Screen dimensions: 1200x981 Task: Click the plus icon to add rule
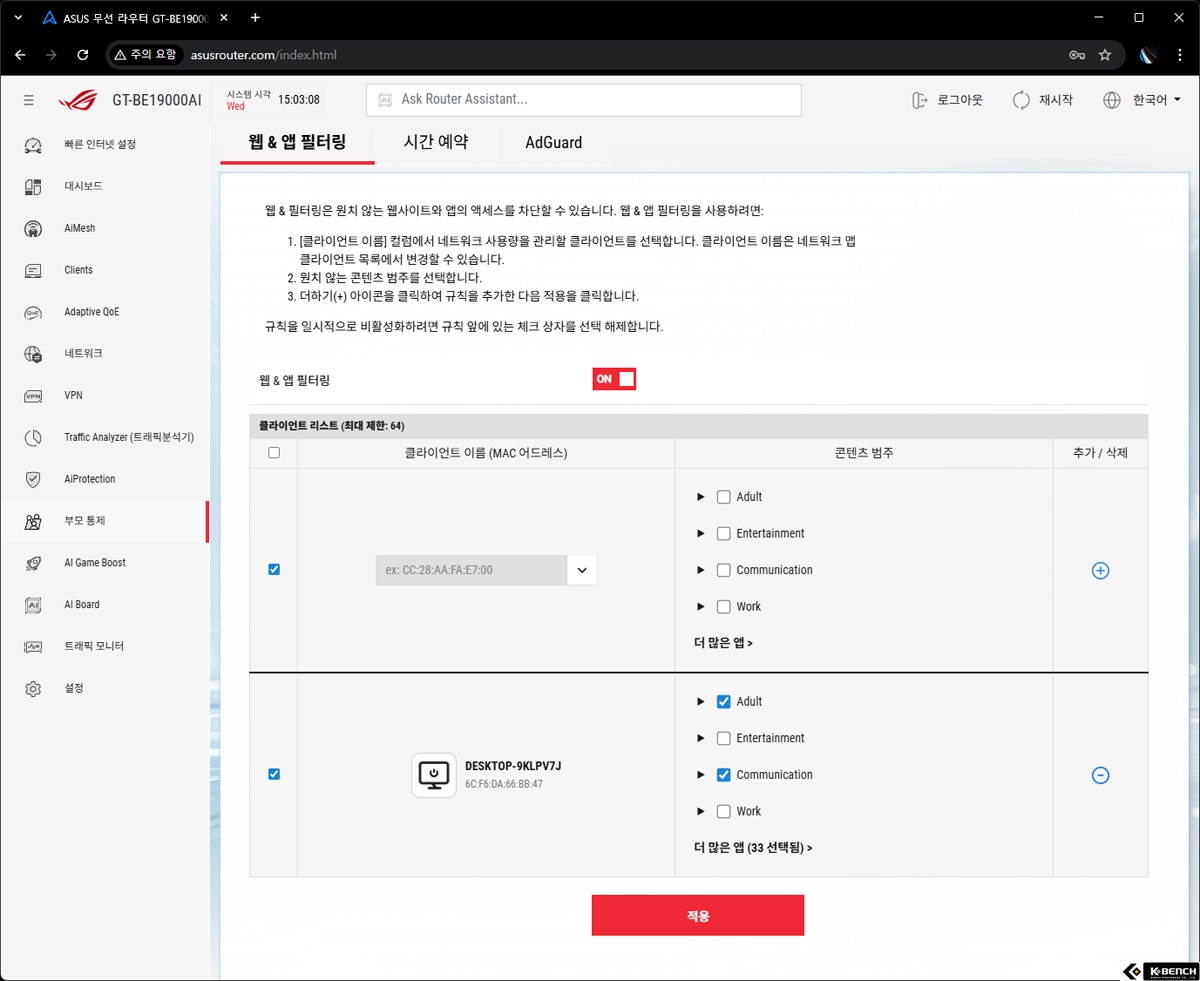pyautogui.click(x=1100, y=571)
